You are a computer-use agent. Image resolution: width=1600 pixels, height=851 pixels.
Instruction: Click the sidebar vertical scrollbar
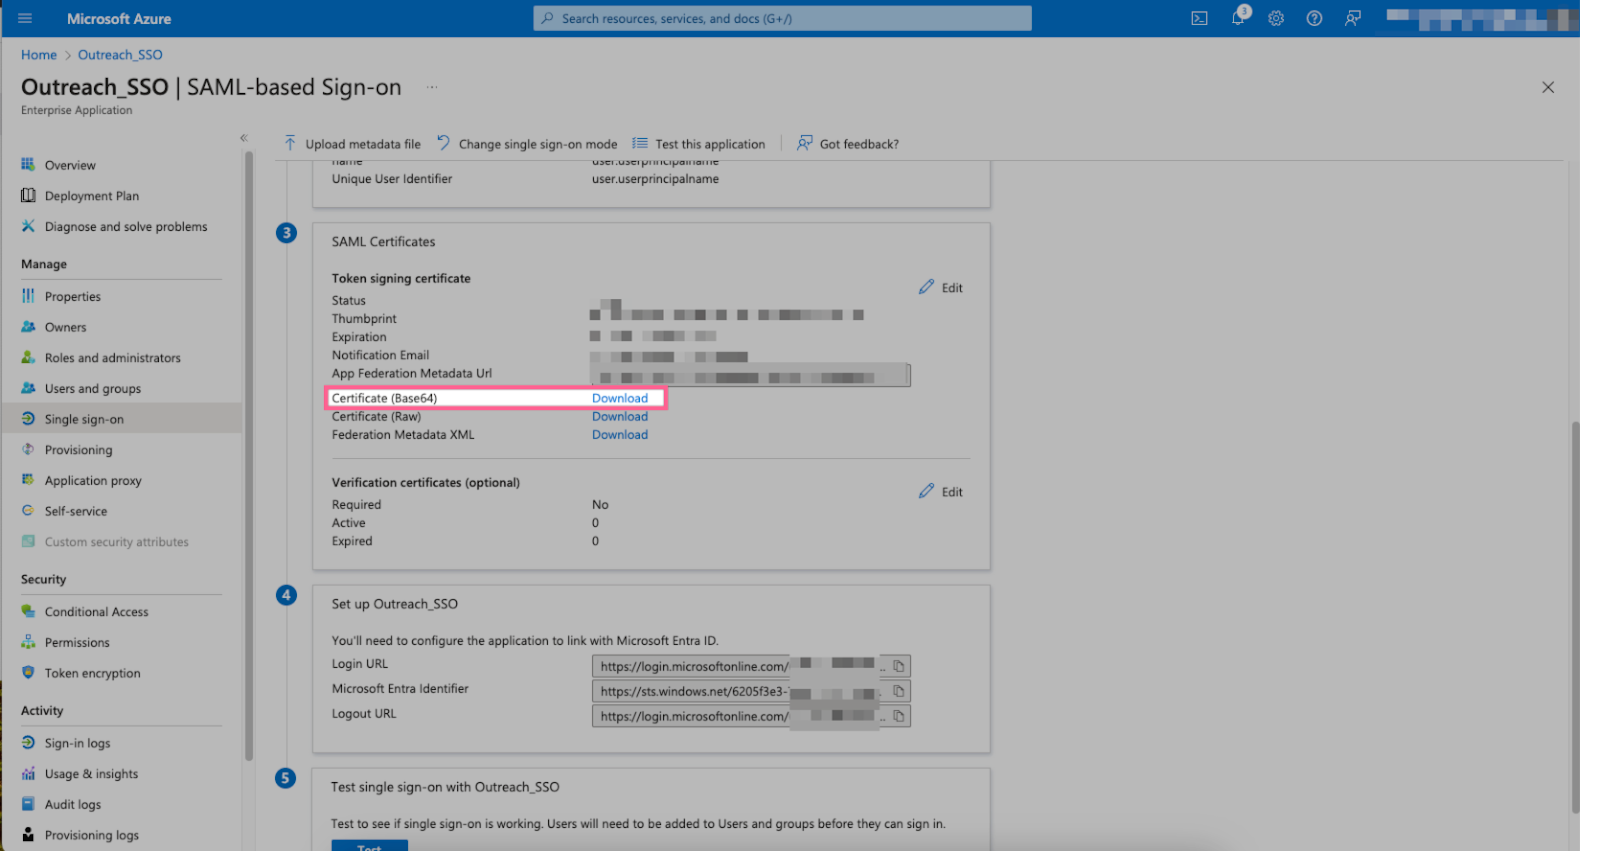tap(249, 455)
